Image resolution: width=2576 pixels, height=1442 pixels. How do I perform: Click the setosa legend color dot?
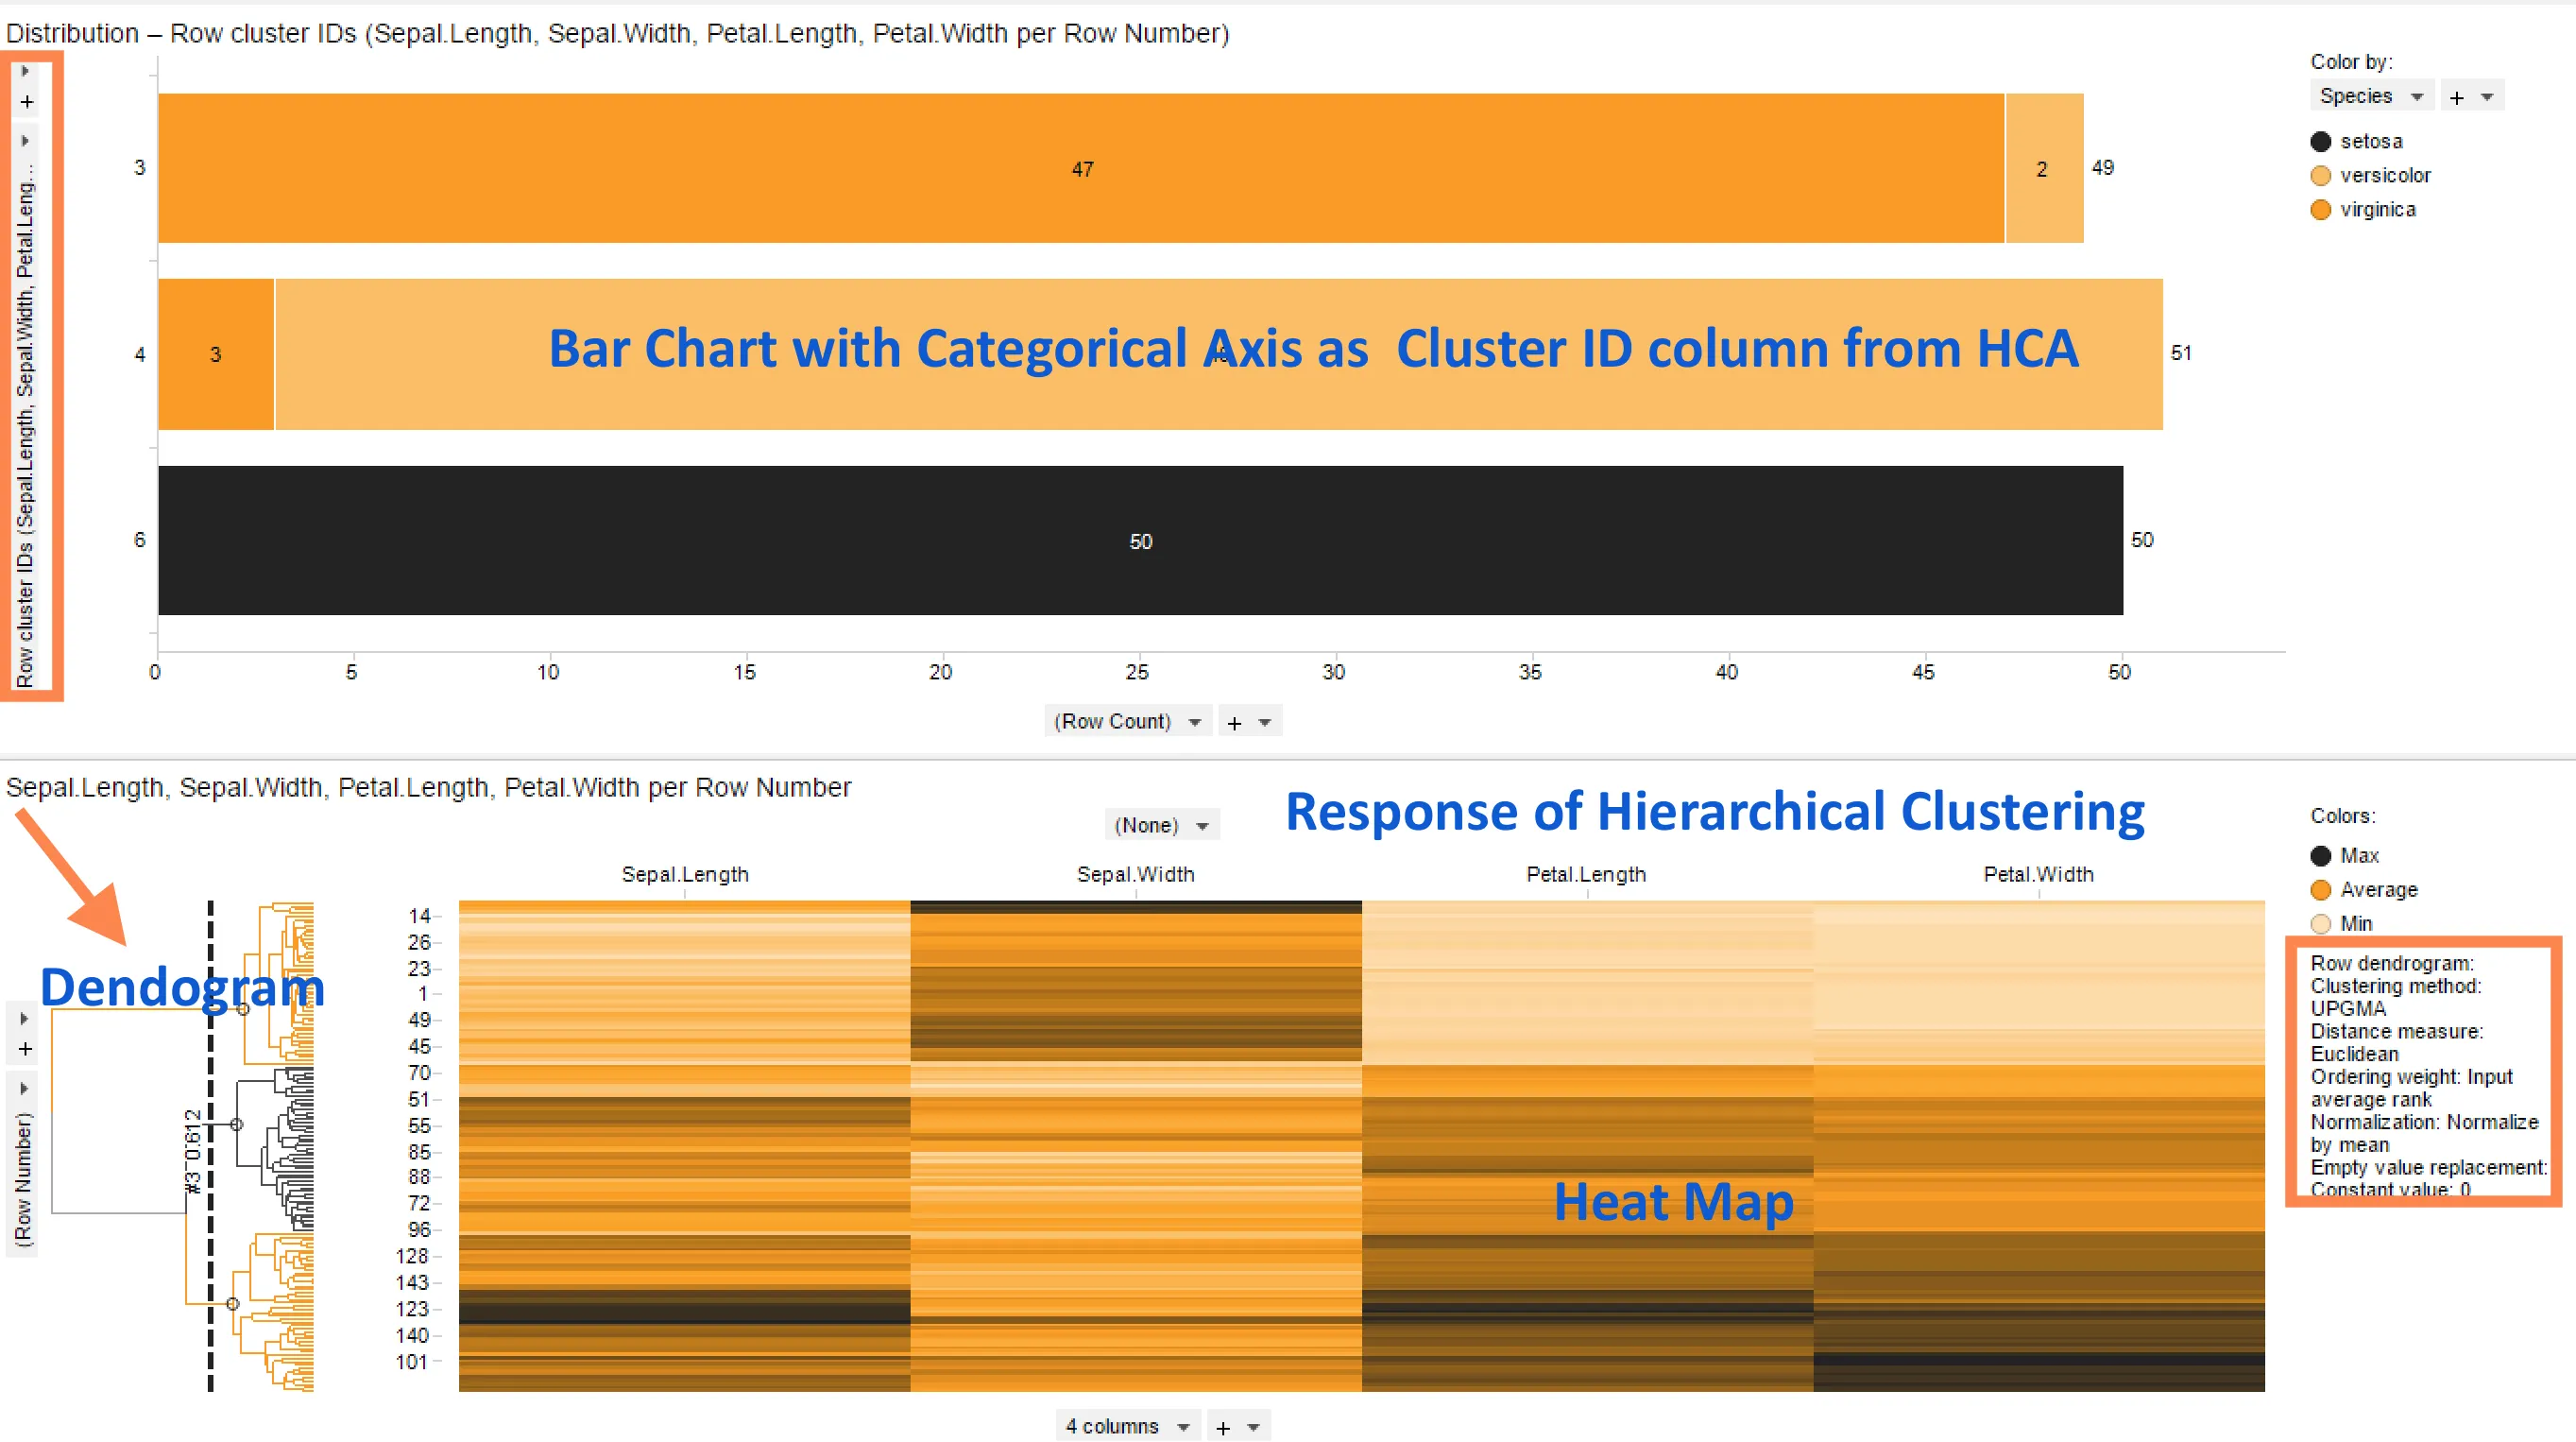click(x=2321, y=142)
